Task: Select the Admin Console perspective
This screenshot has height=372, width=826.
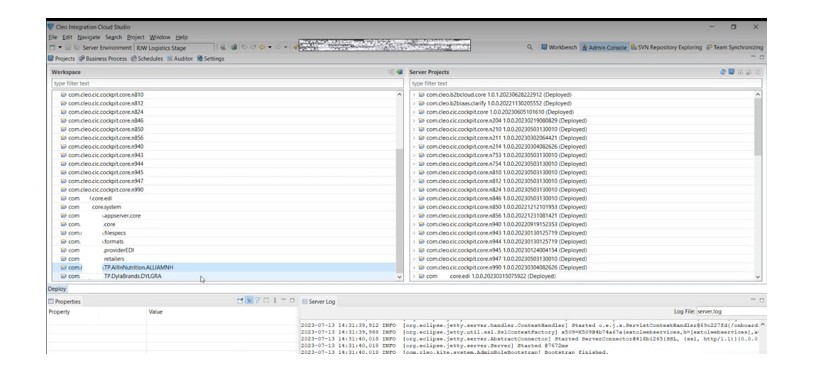Action: 604,47
